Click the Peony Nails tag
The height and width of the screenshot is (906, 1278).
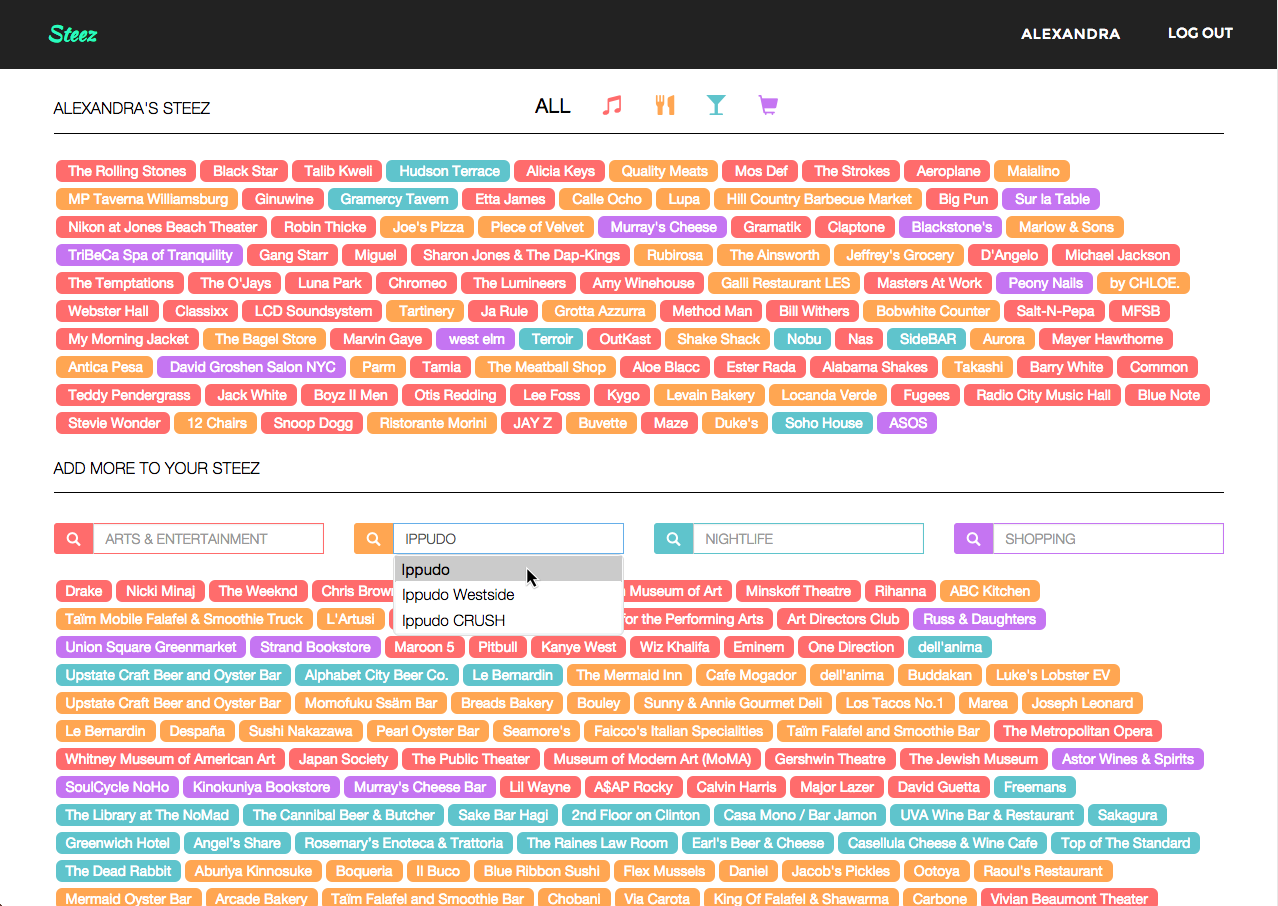[1045, 283]
